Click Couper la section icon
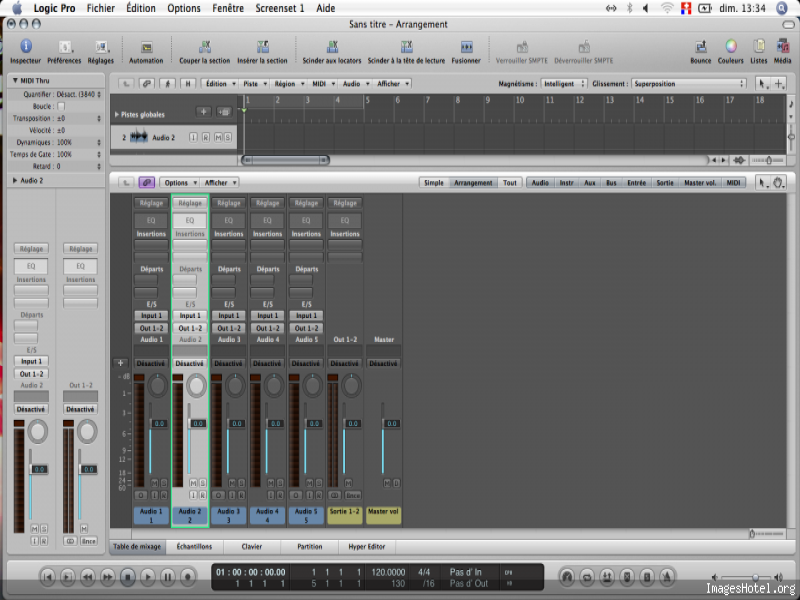The image size is (800, 600). point(205,46)
